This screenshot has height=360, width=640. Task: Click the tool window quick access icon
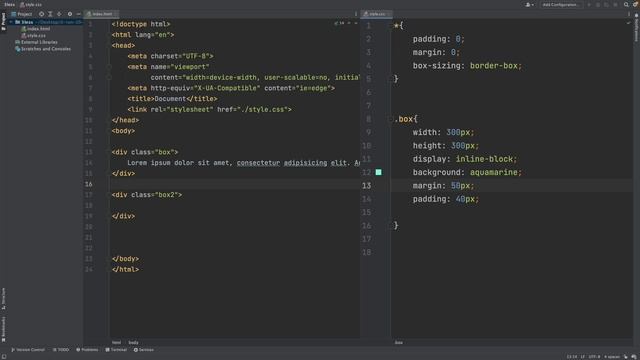pos(4,357)
